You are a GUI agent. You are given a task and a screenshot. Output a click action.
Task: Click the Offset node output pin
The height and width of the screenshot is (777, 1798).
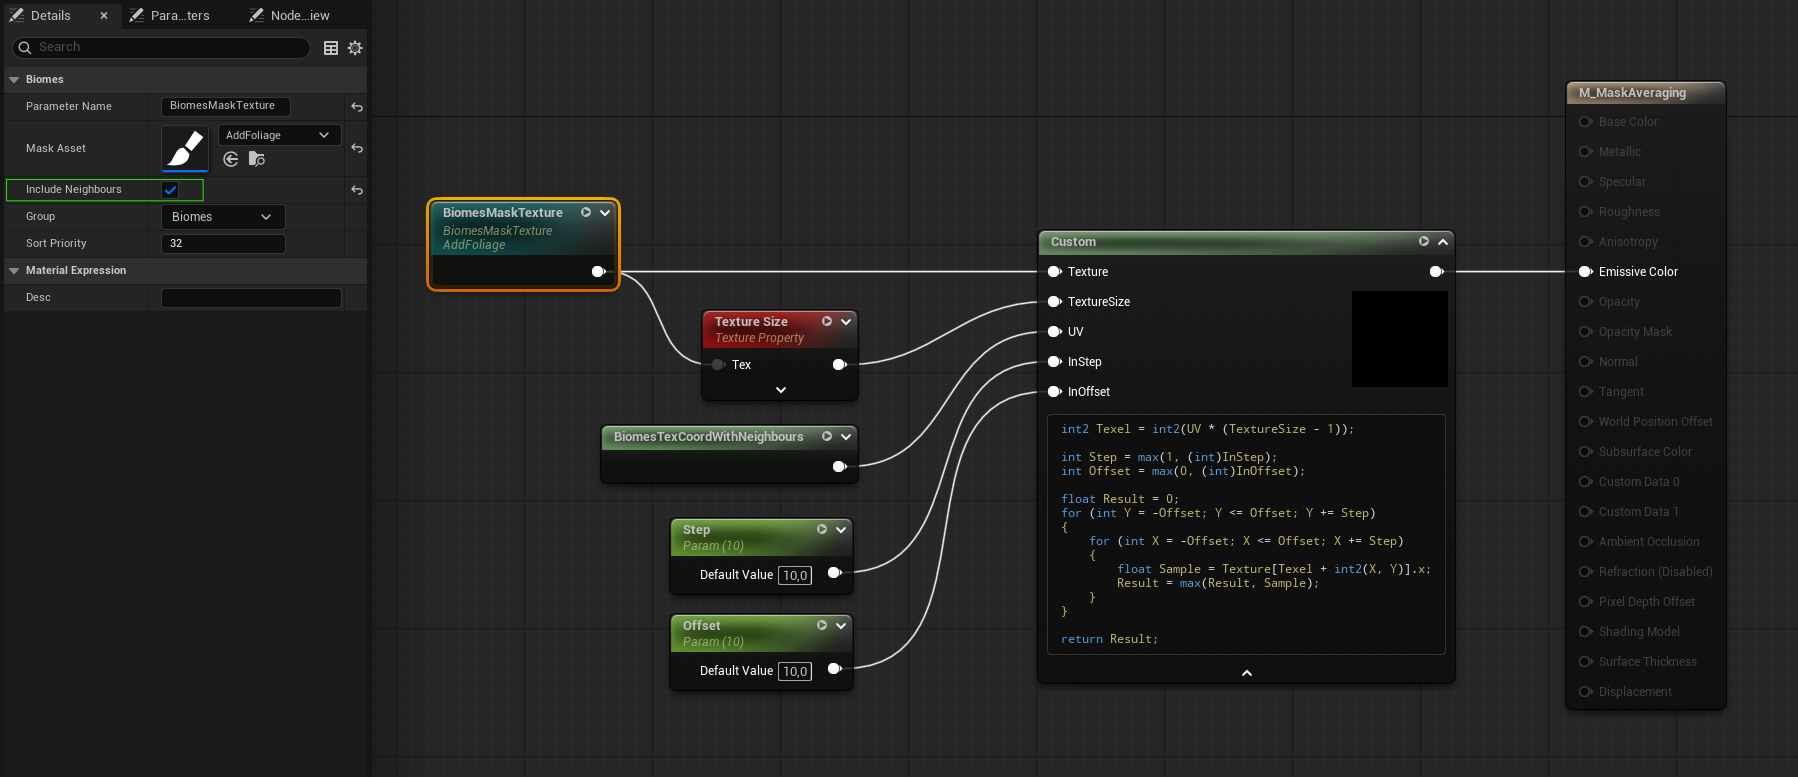click(x=835, y=669)
